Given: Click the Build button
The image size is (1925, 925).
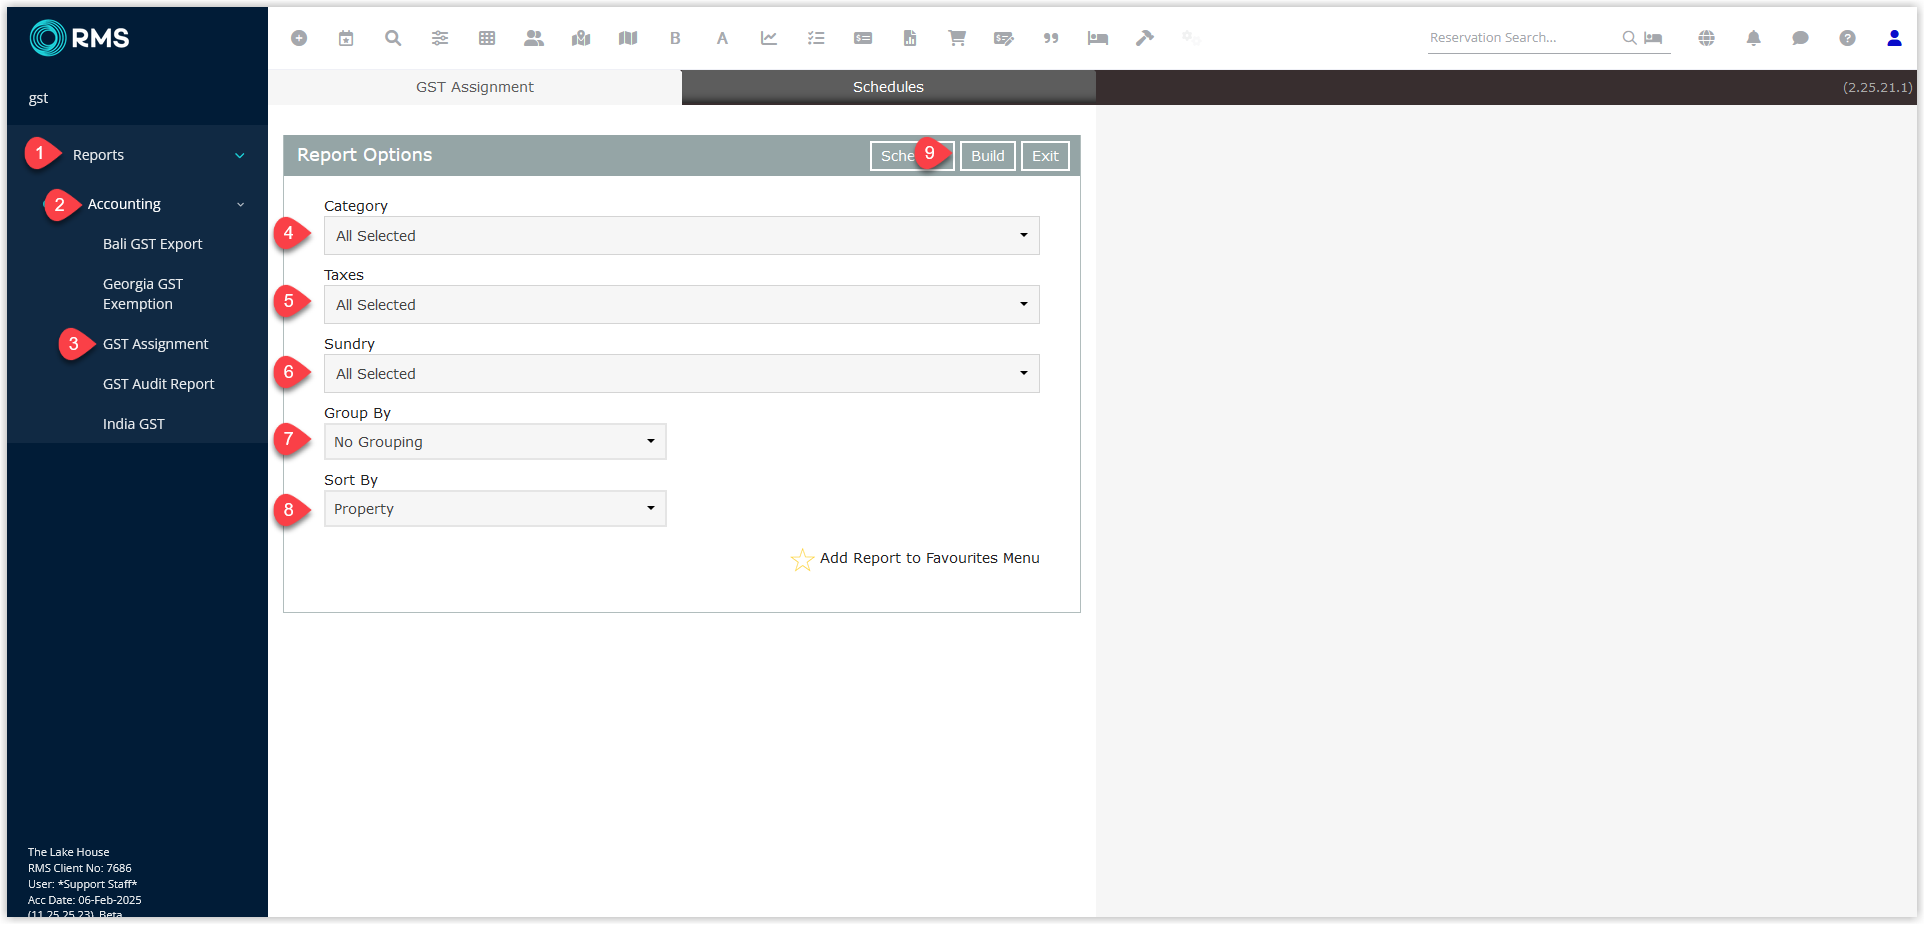Looking at the screenshot, I should 987,156.
